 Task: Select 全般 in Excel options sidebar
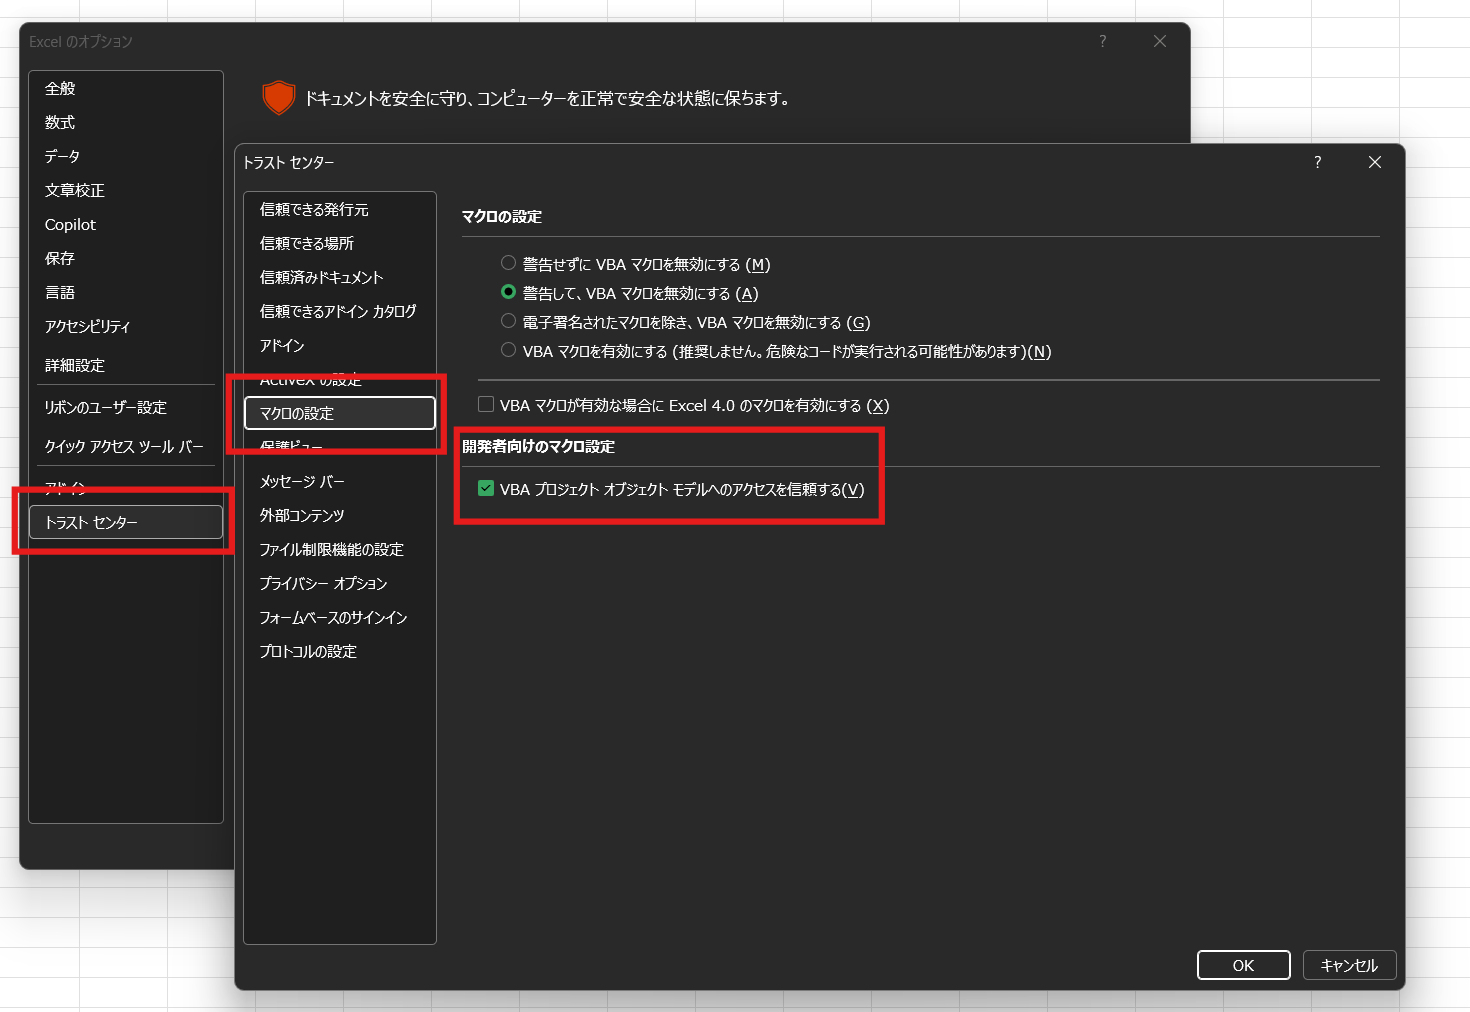(x=126, y=88)
